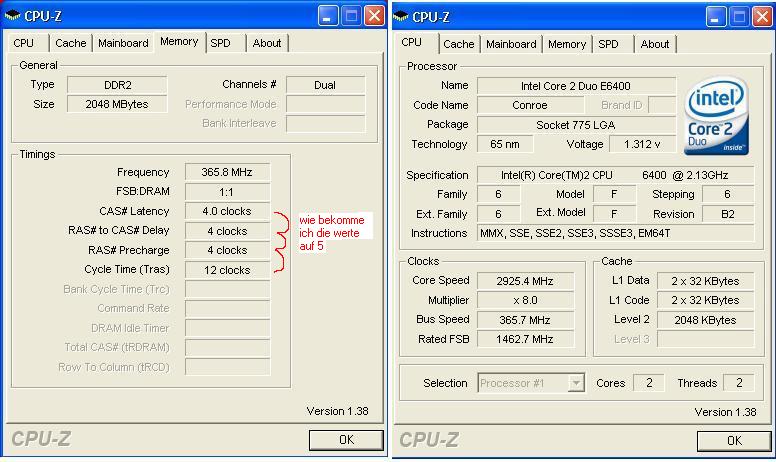
Task: Click the Voltage value 1.312 v
Action: pyautogui.click(x=642, y=144)
